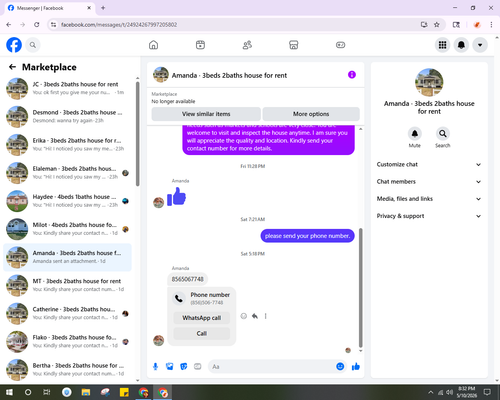
Task: Open the Elaleman conversation
Action: click(67, 173)
